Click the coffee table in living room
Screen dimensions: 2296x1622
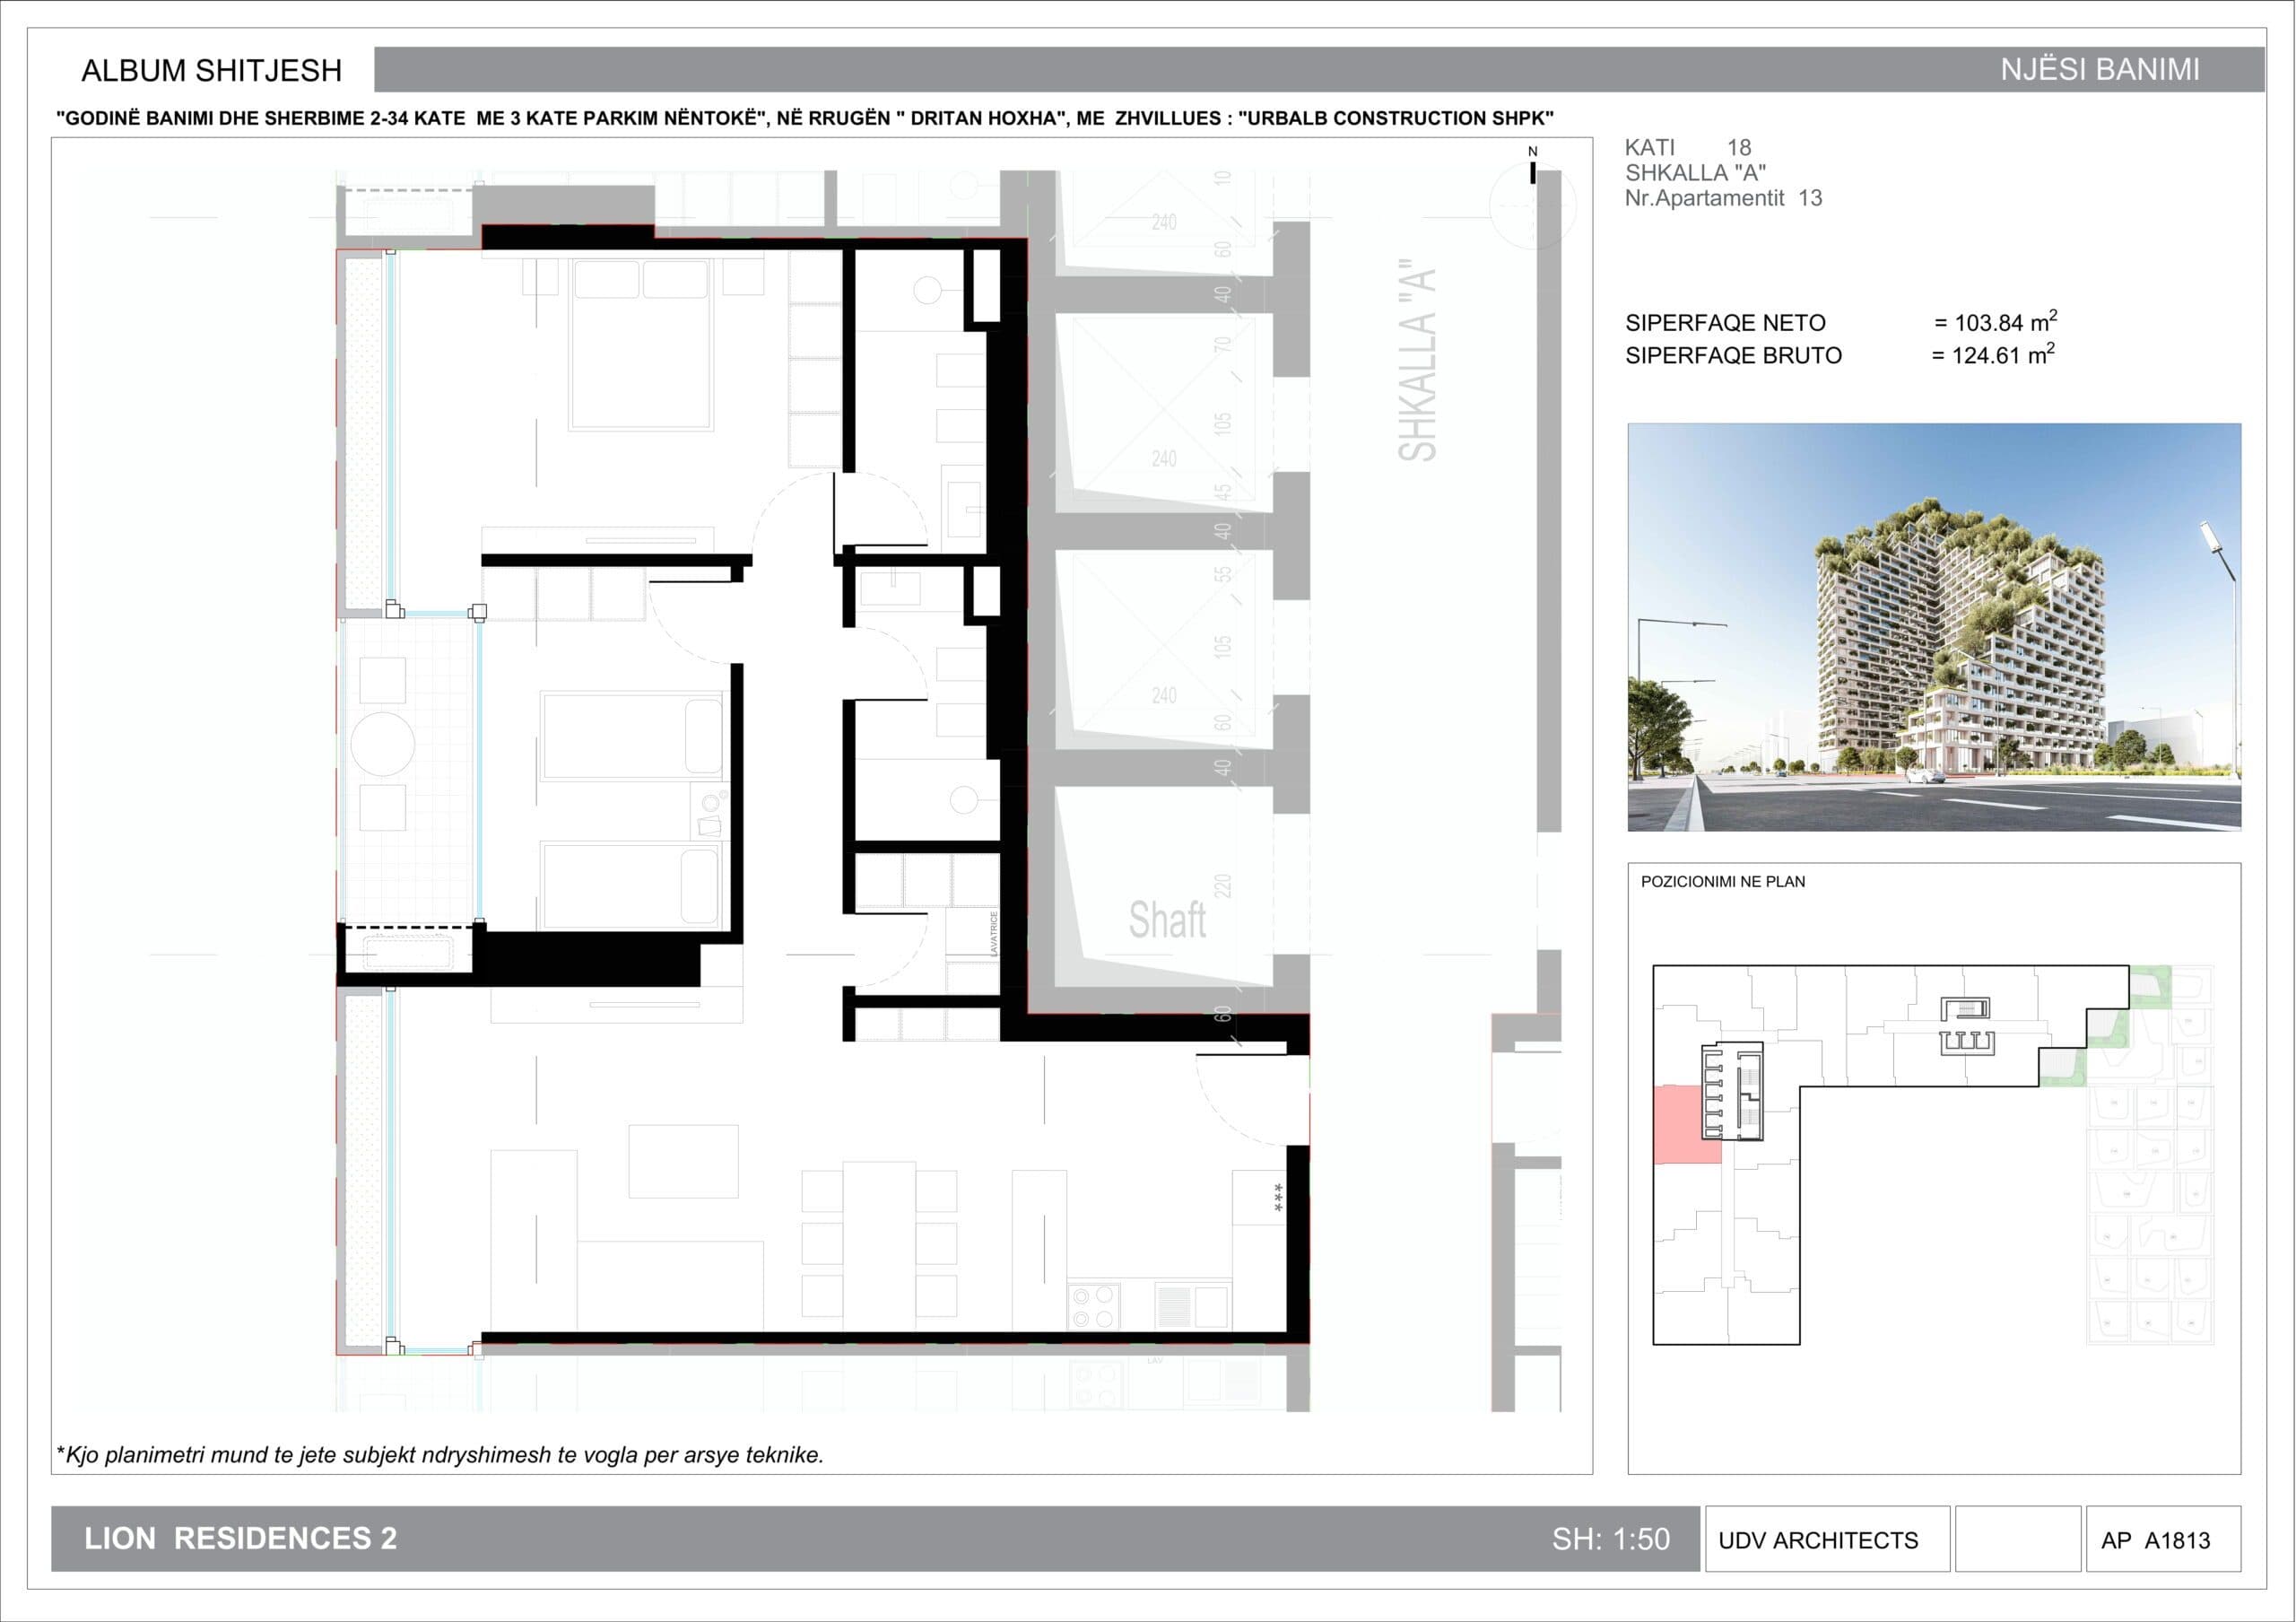tap(683, 1161)
